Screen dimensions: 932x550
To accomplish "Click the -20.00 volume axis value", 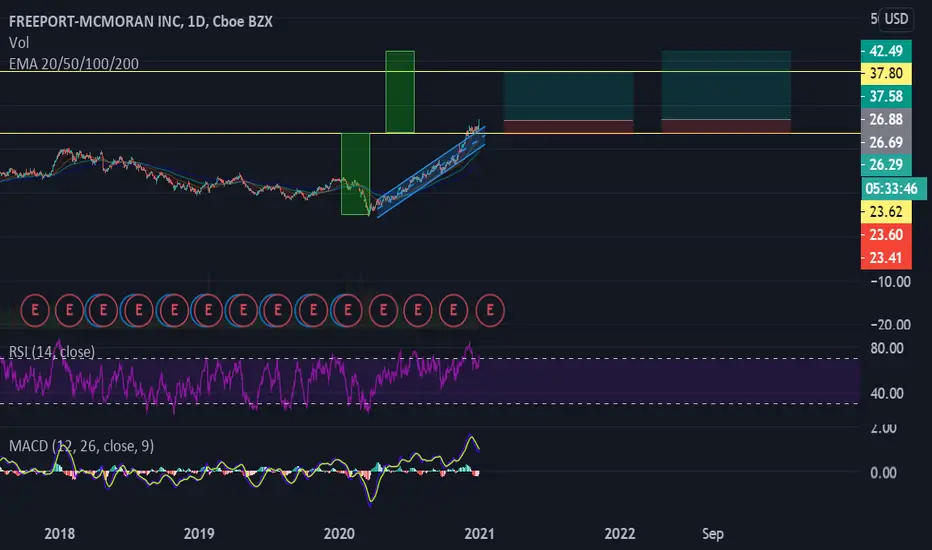I will point(890,325).
